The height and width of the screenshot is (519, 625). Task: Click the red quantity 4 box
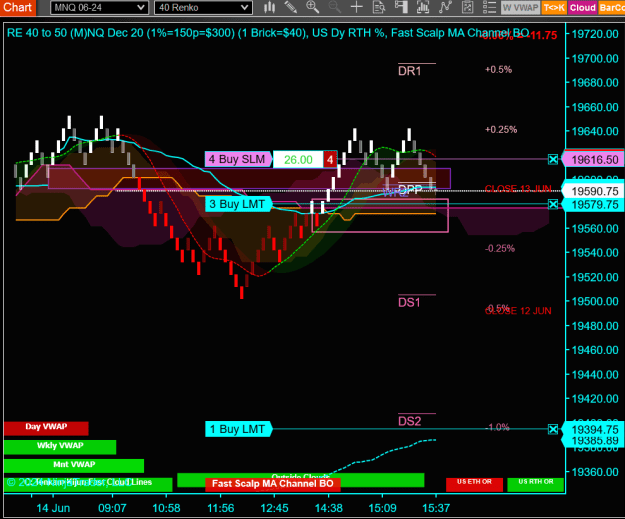pyautogui.click(x=330, y=160)
